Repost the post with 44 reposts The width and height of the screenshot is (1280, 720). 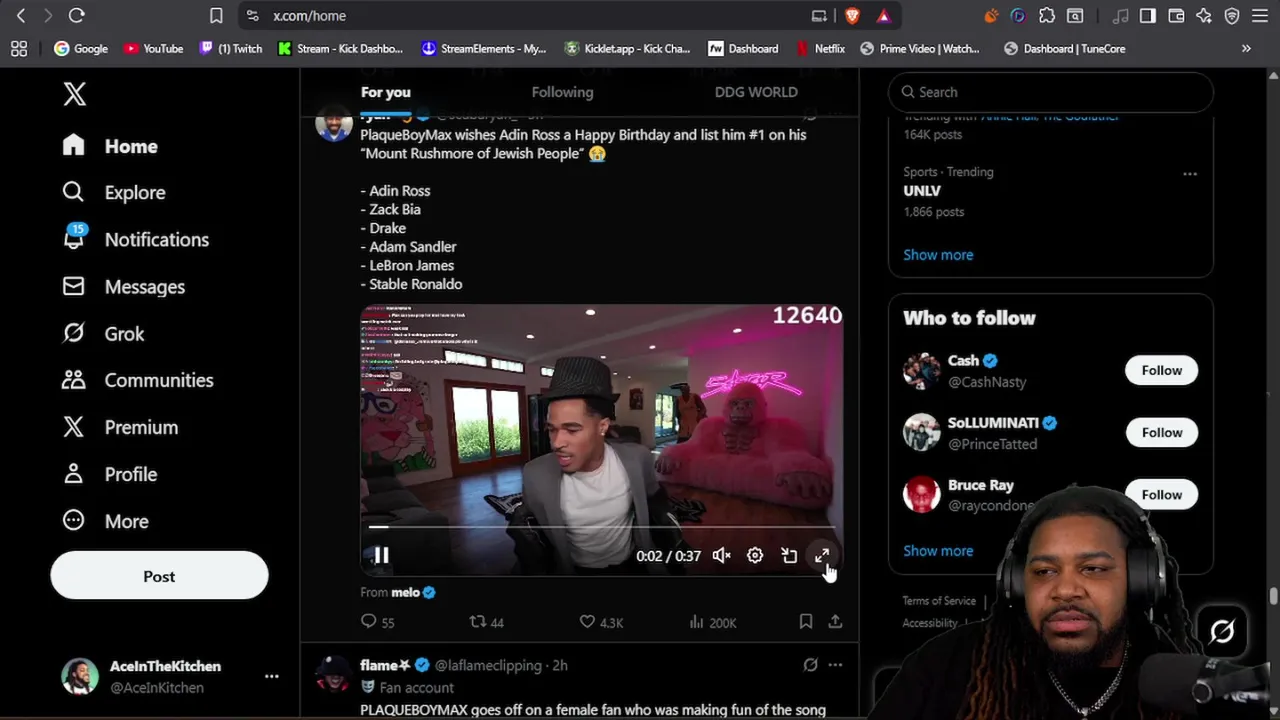click(486, 622)
